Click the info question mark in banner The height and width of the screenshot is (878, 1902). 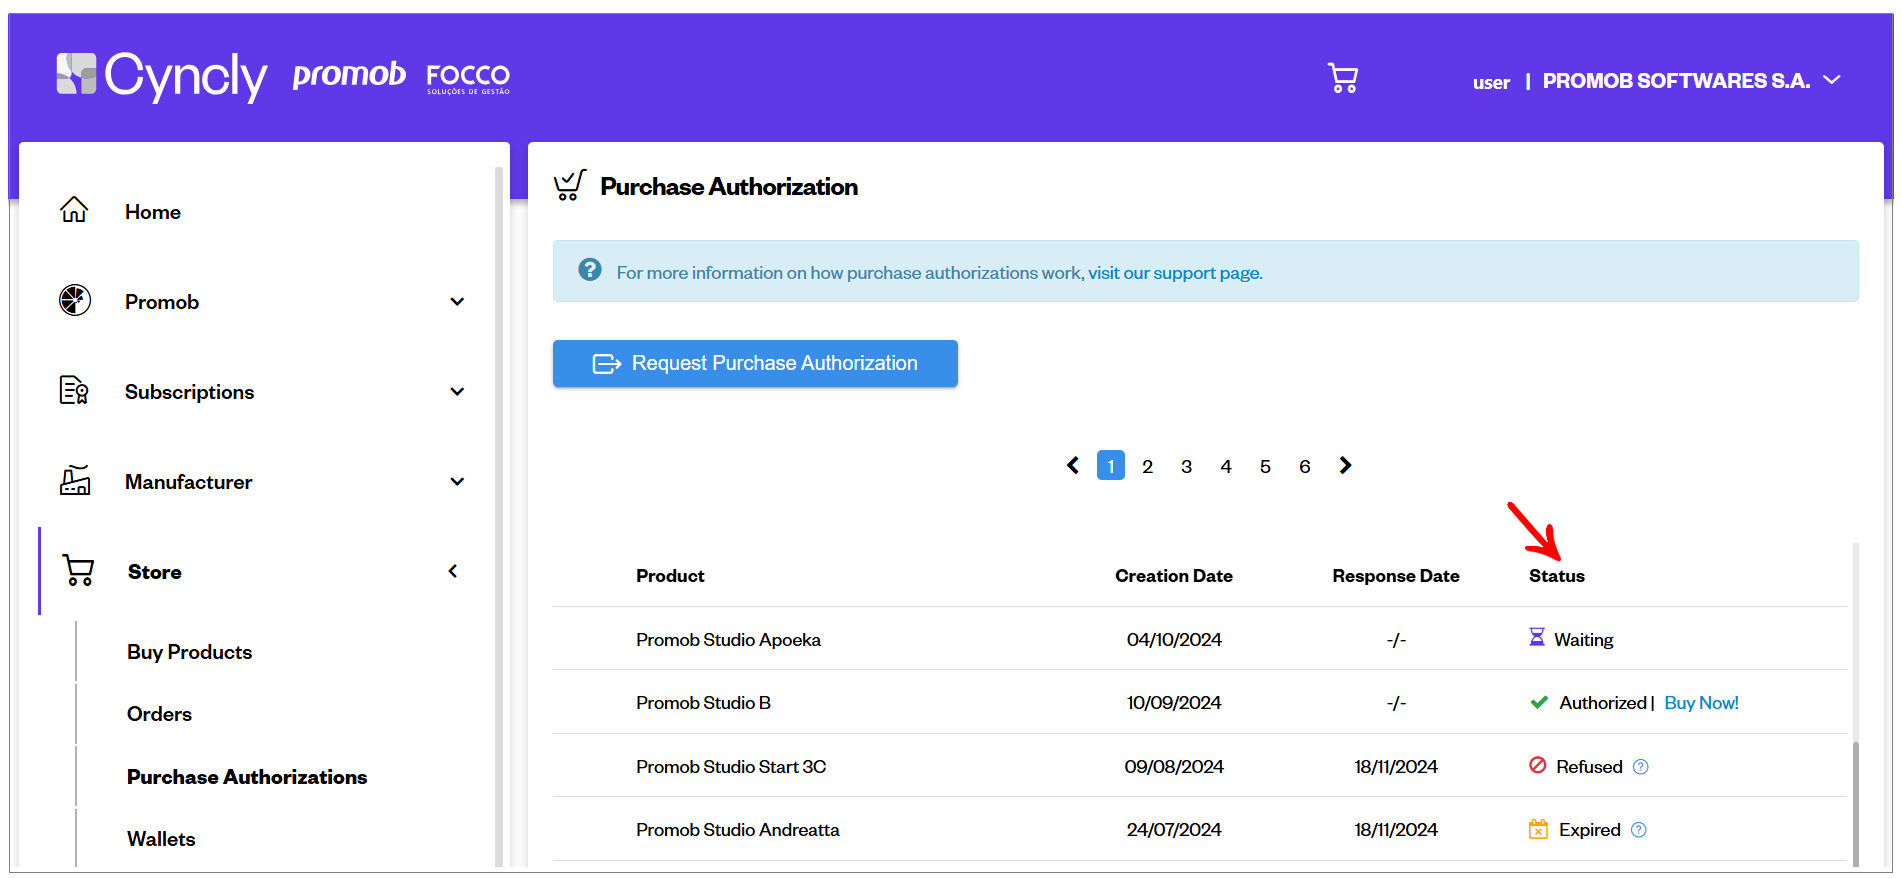(x=590, y=270)
